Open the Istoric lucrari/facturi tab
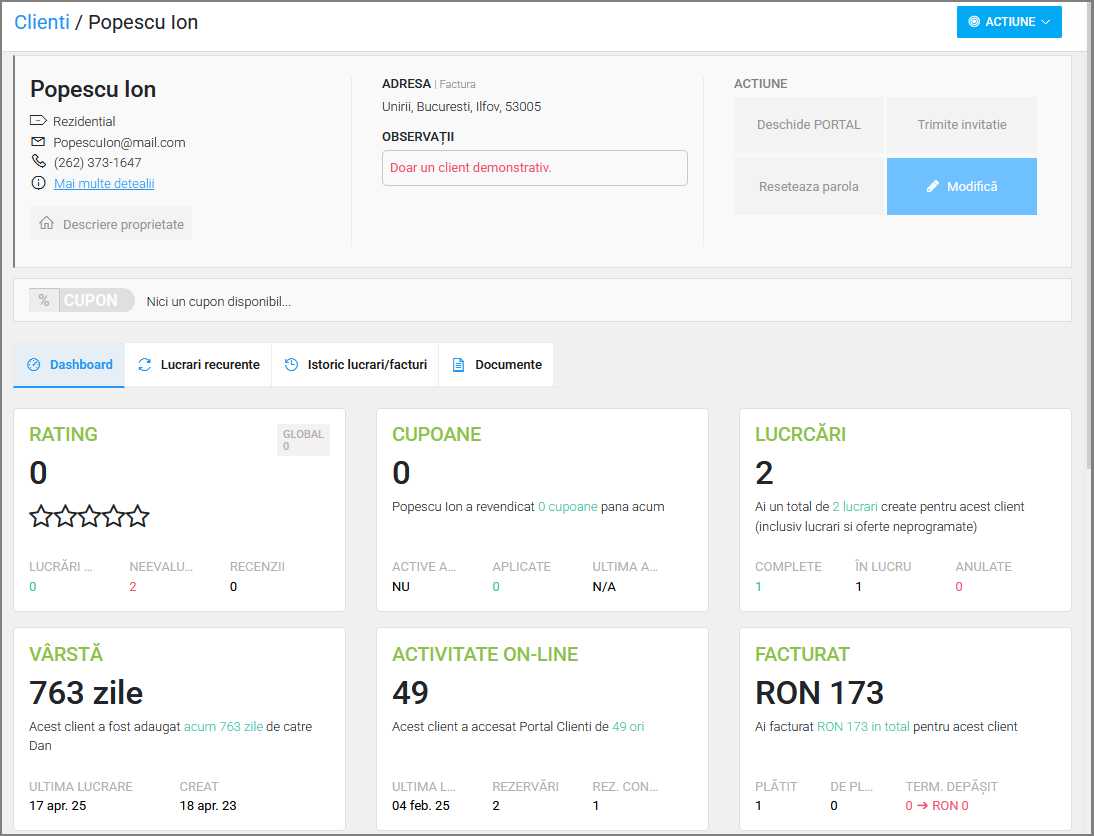 pos(355,365)
